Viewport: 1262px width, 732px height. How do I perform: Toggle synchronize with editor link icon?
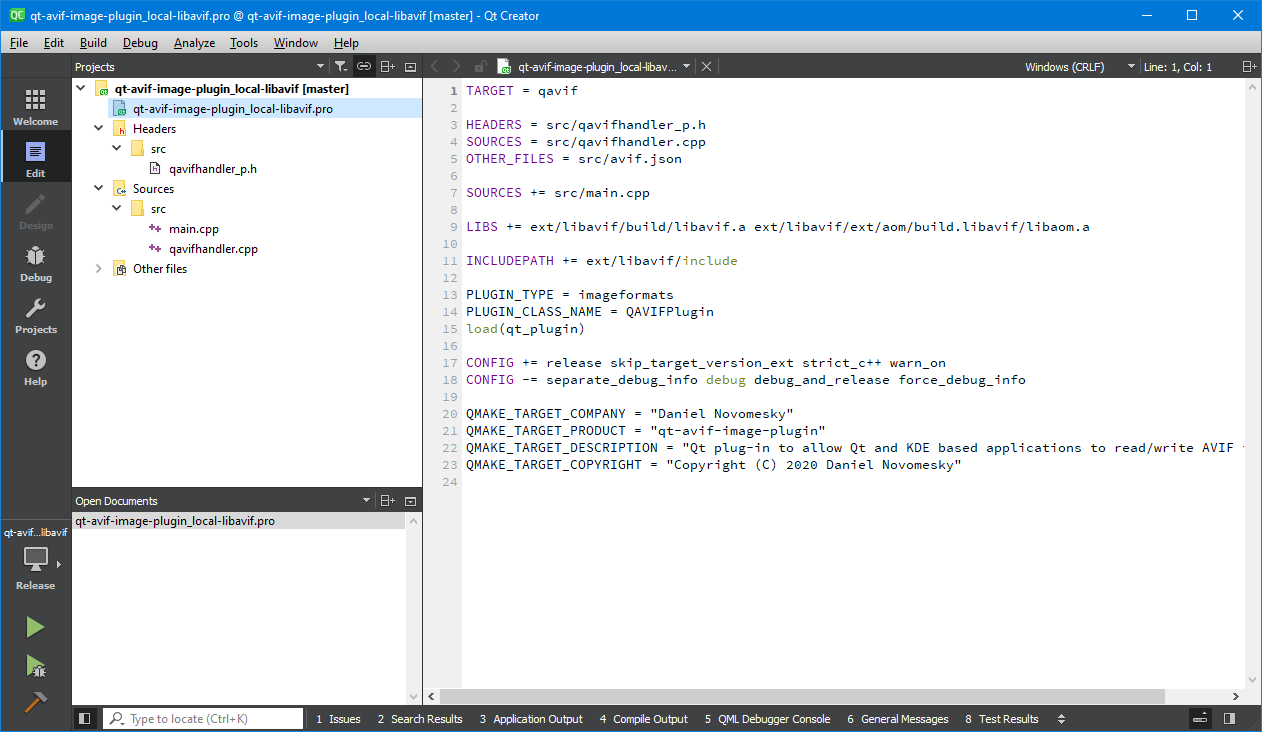coord(364,66)
